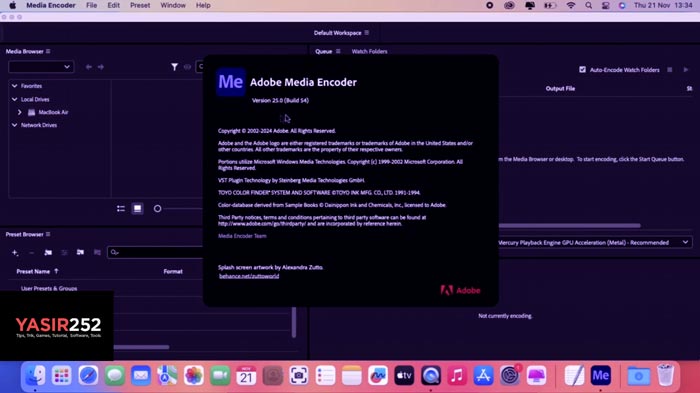Create new preset with plus icon
Image resolution: width=700 pixels, height=393 pixels.
point(15,253)
